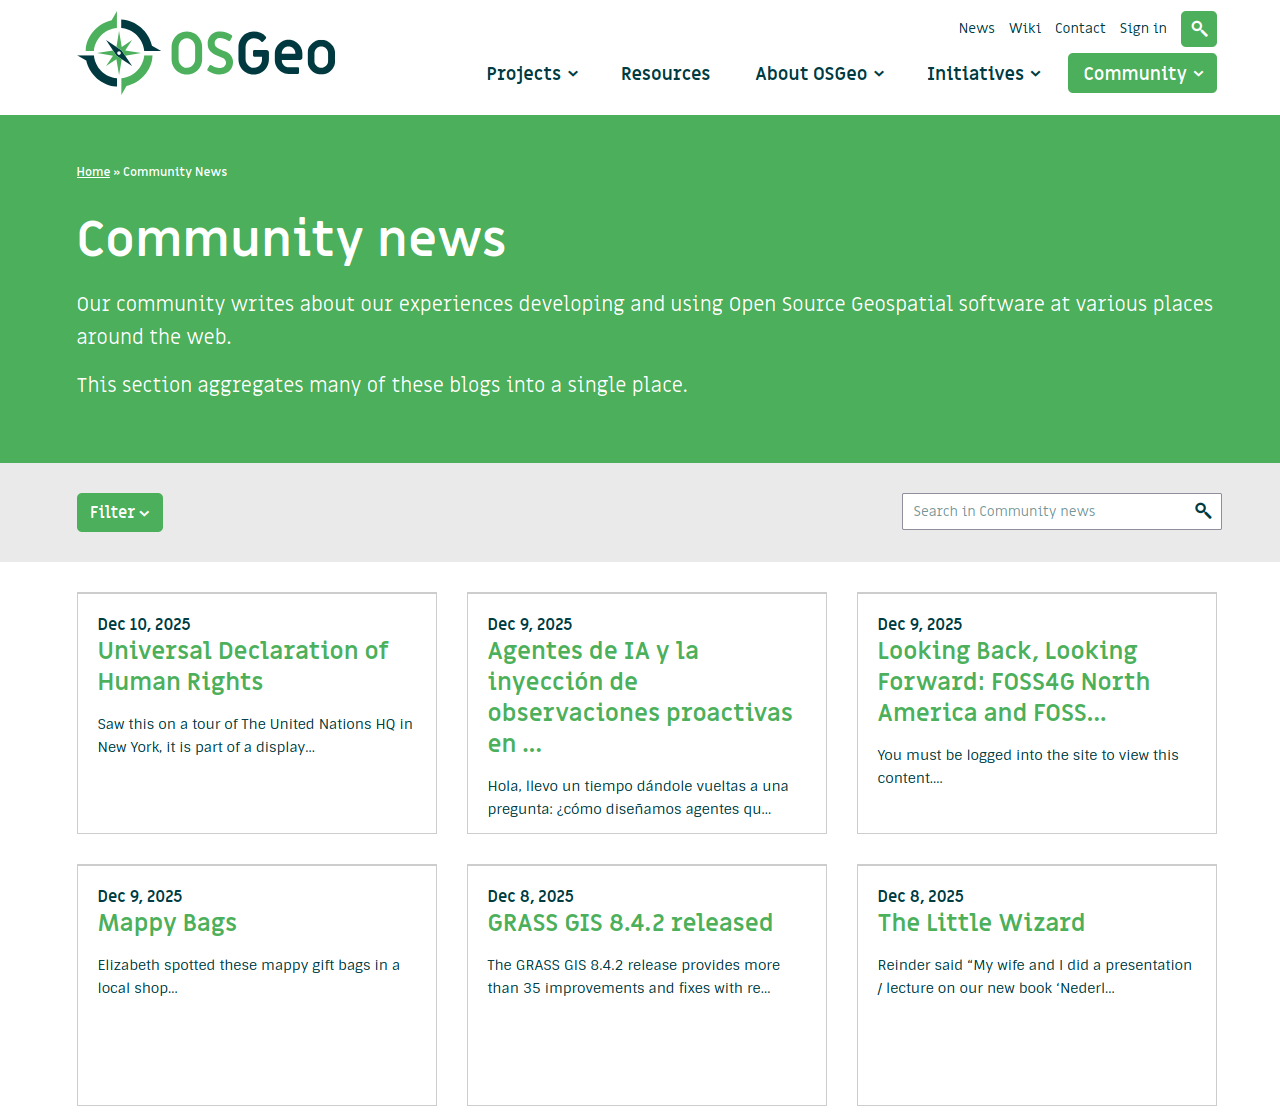Click the OSGeo compass logo
1280x1115 pixels.
point(119,53)
